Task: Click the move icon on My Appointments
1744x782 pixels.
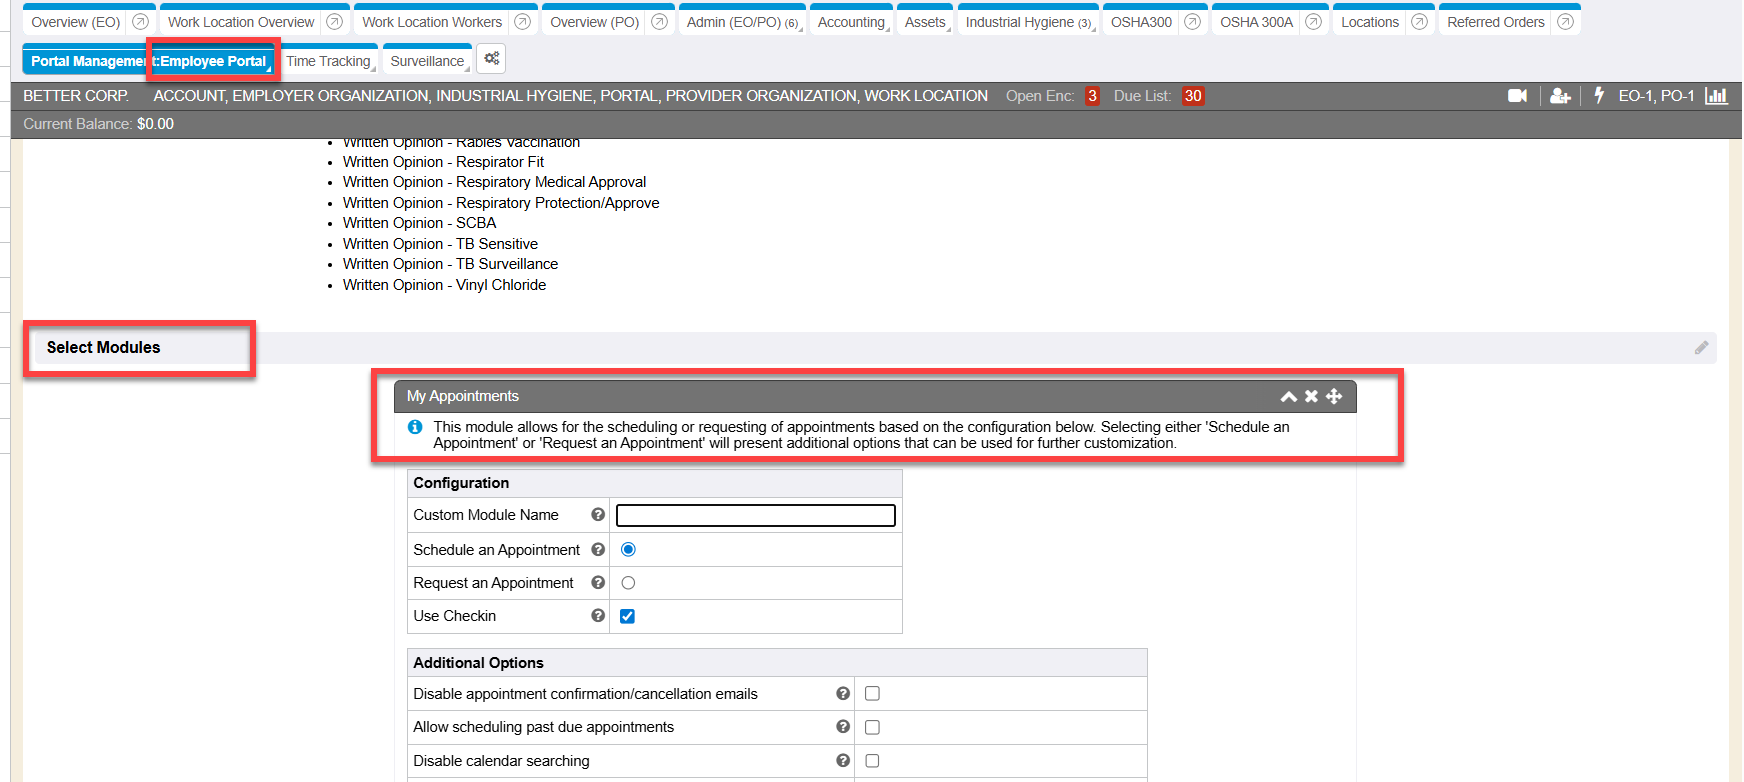Action: click(1334, 396)
